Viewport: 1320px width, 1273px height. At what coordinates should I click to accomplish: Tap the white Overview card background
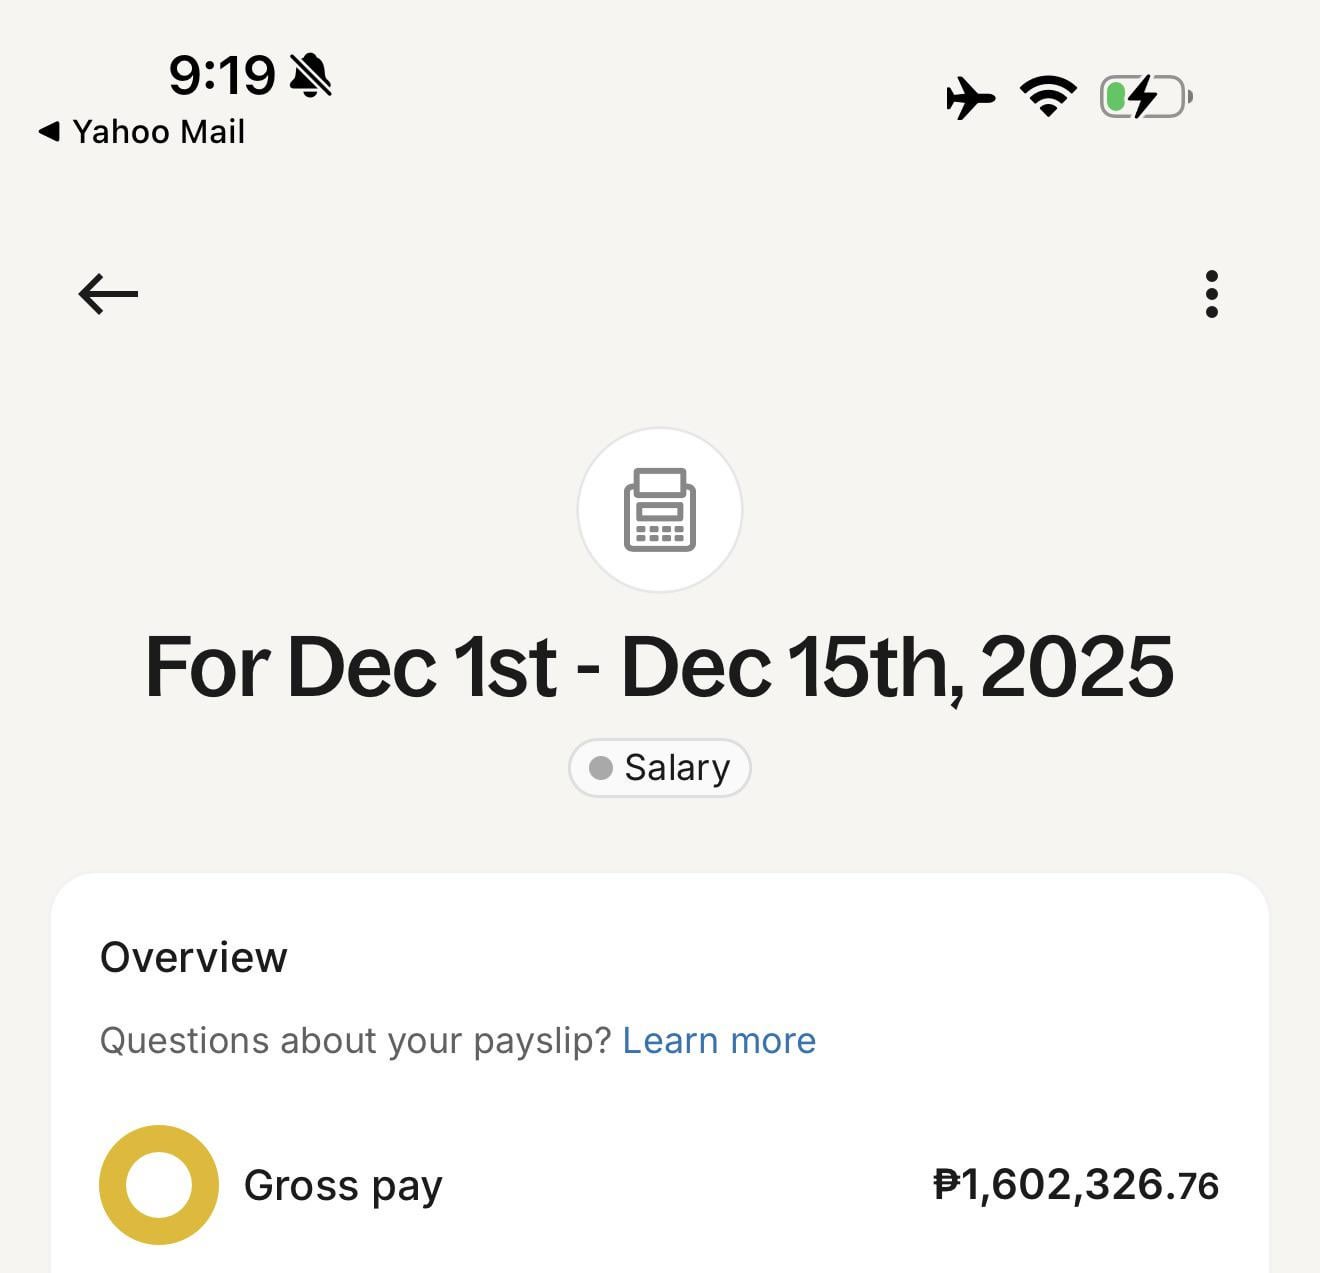[900, 960]
